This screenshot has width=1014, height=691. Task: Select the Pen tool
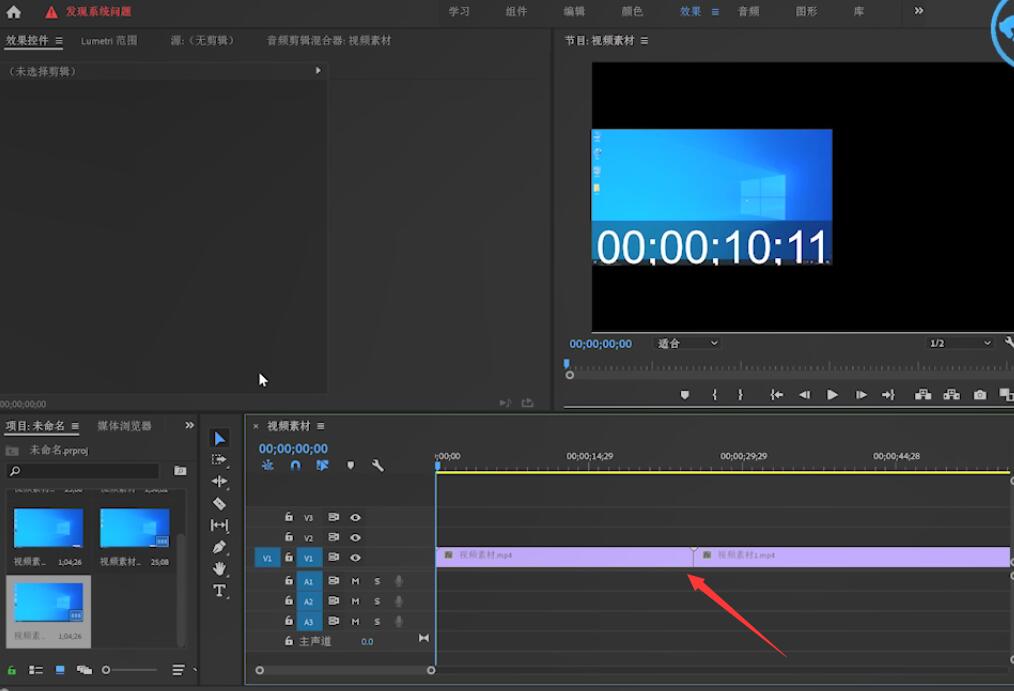[x=219, y=547]
